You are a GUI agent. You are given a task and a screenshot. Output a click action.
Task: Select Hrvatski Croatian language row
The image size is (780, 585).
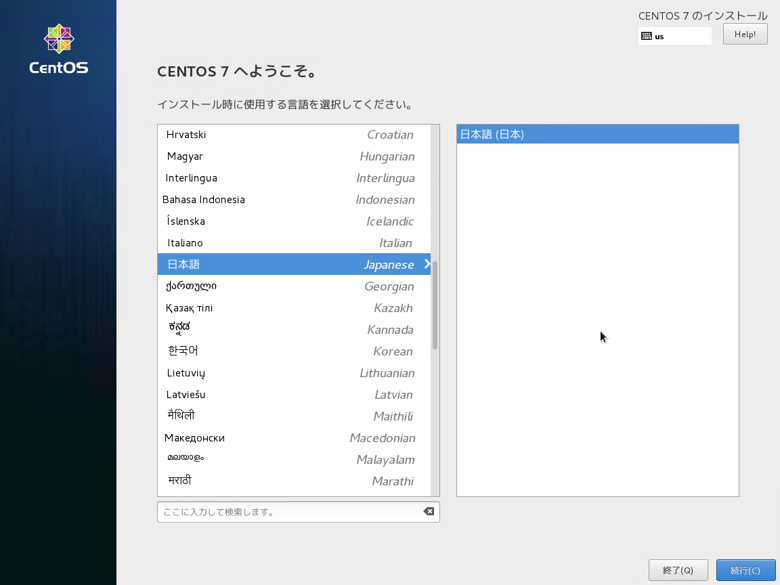click(x=294, y=134)
